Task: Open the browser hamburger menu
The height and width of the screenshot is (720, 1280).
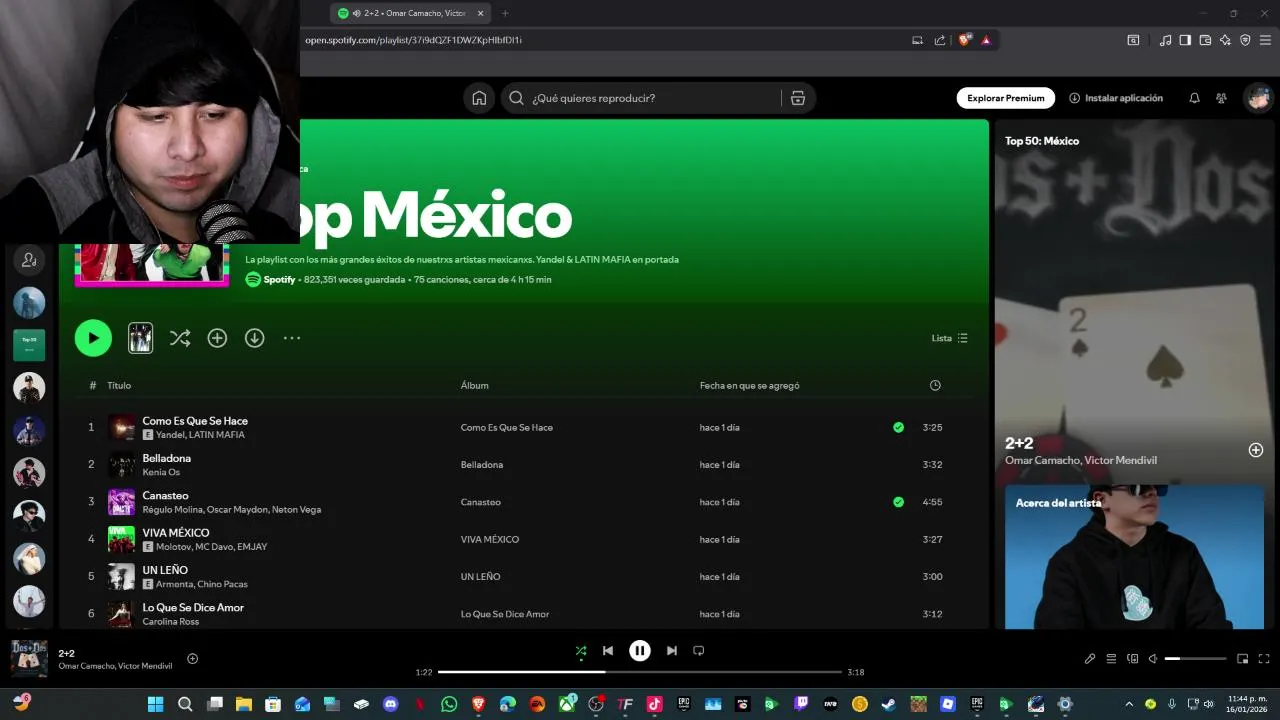Action: tap(1265, 40)
